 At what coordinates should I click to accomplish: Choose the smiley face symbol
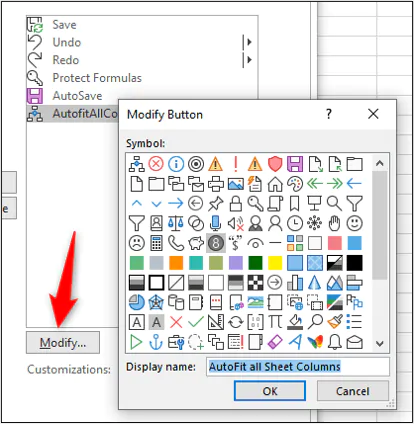[354, 223]
